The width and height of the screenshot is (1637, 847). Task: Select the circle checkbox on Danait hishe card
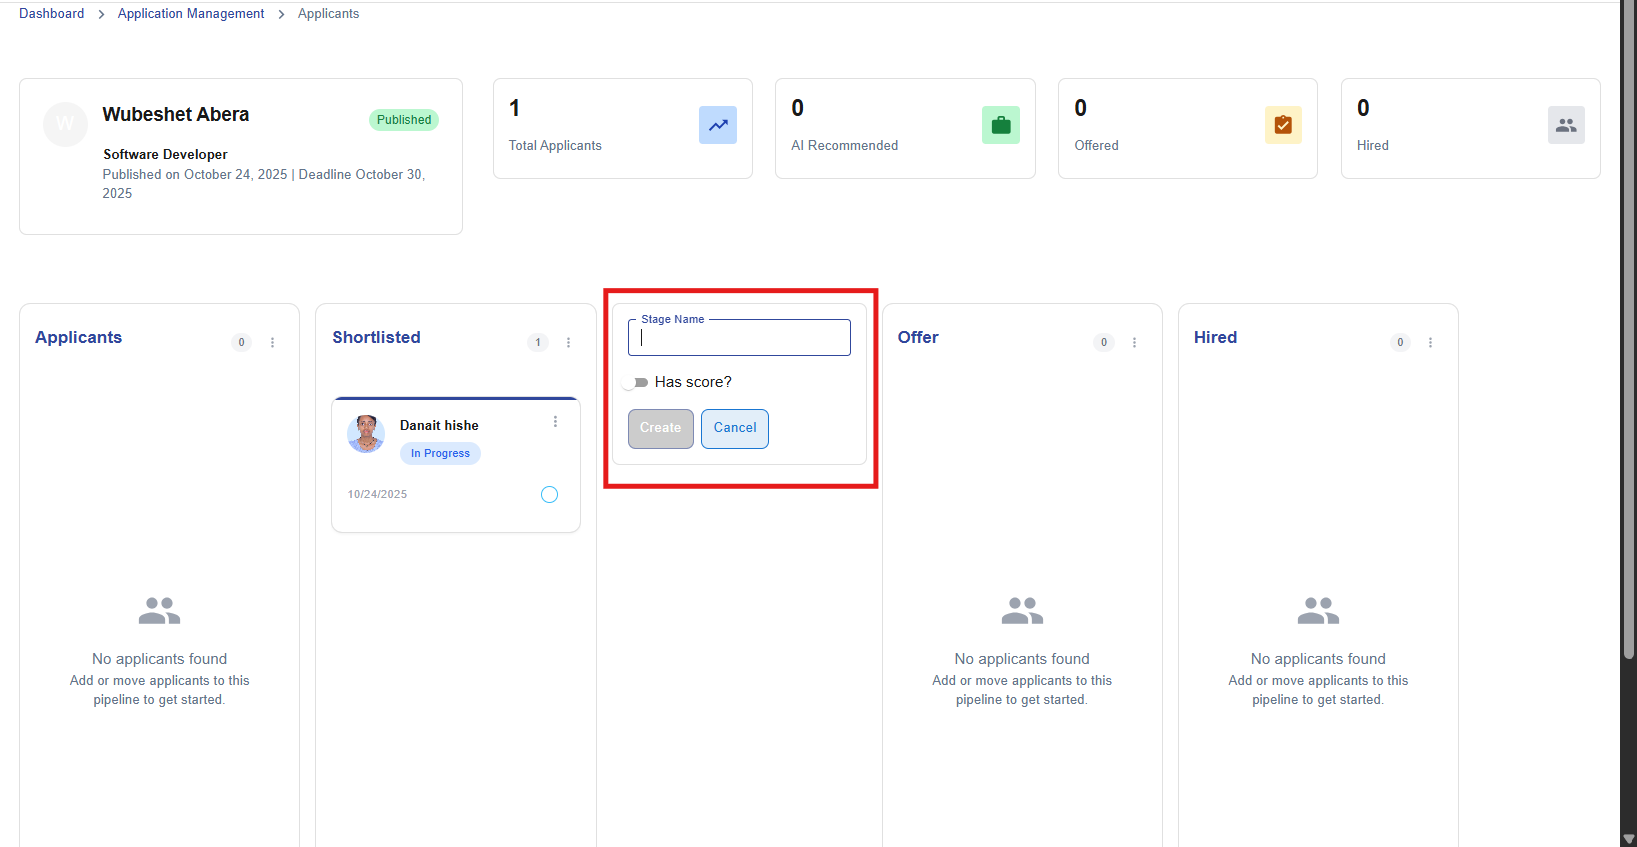(x=549, y=494)
